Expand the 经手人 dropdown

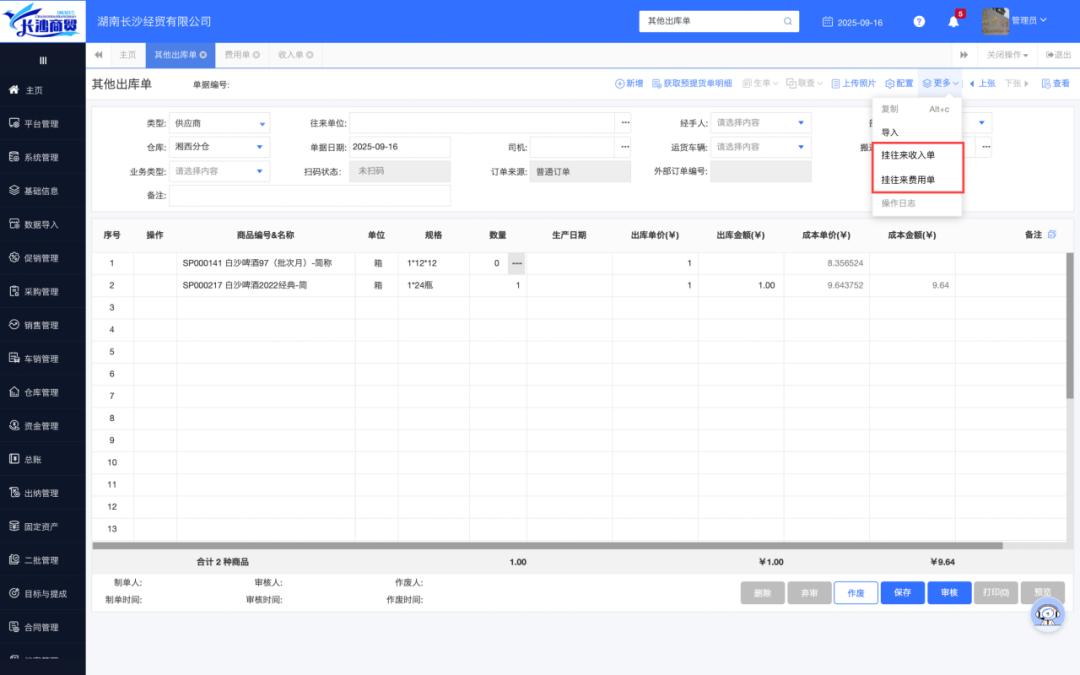pyautogui.click(x=801, y=123)
